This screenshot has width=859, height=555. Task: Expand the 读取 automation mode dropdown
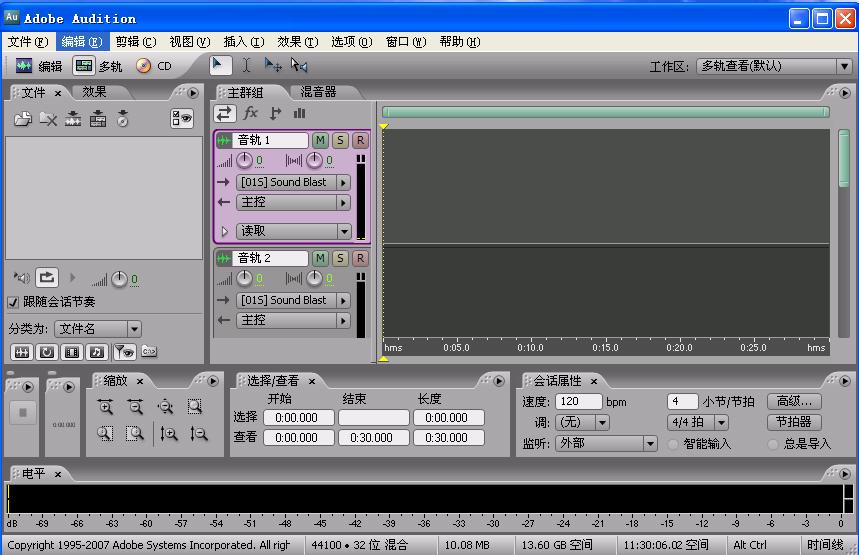point(344,231)
